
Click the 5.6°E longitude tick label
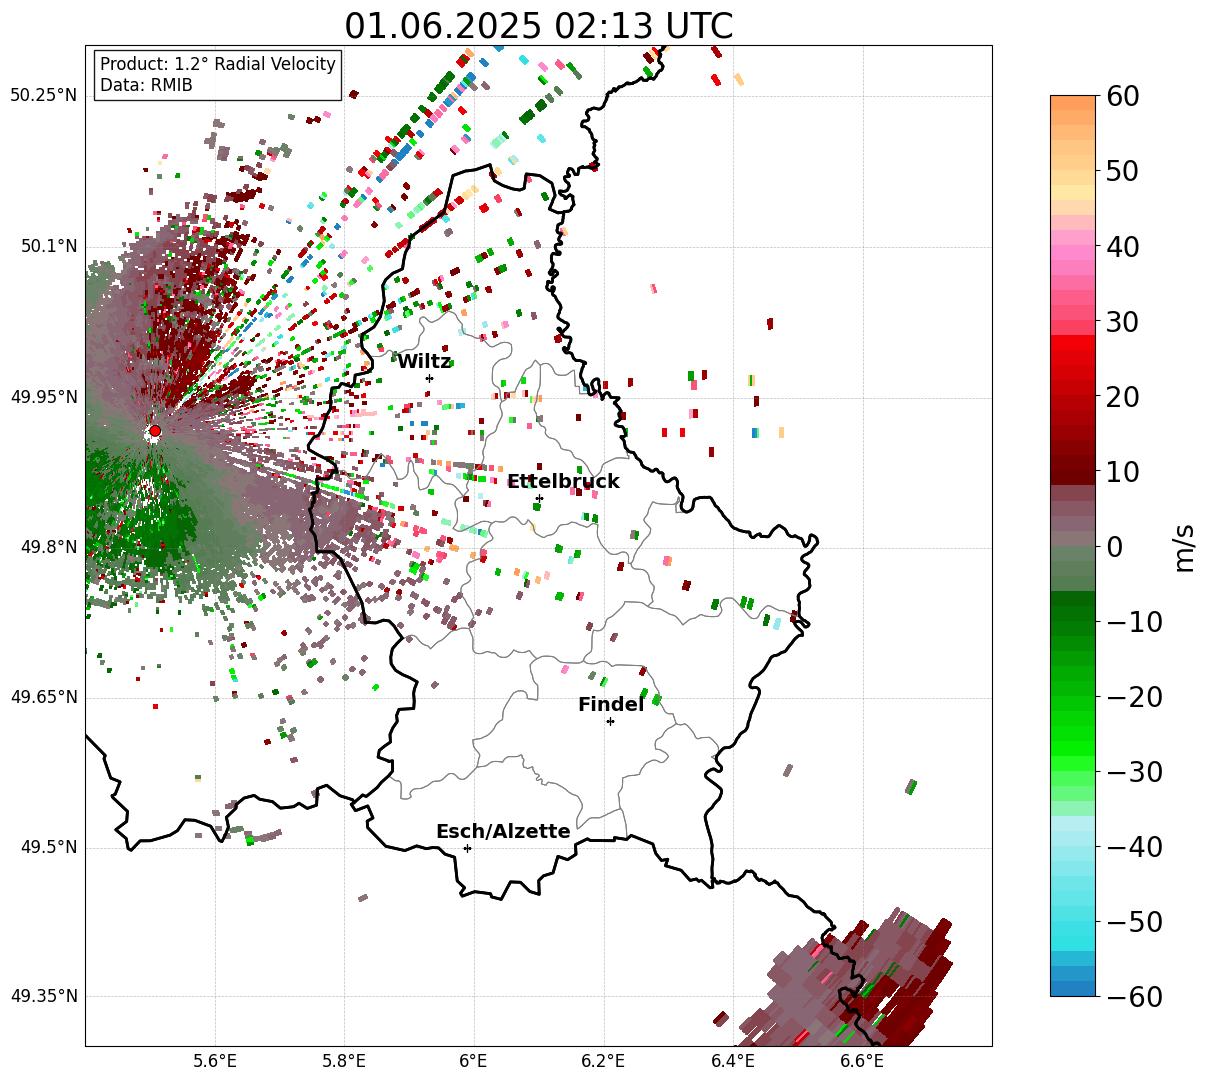click(x=215, y=1062)
